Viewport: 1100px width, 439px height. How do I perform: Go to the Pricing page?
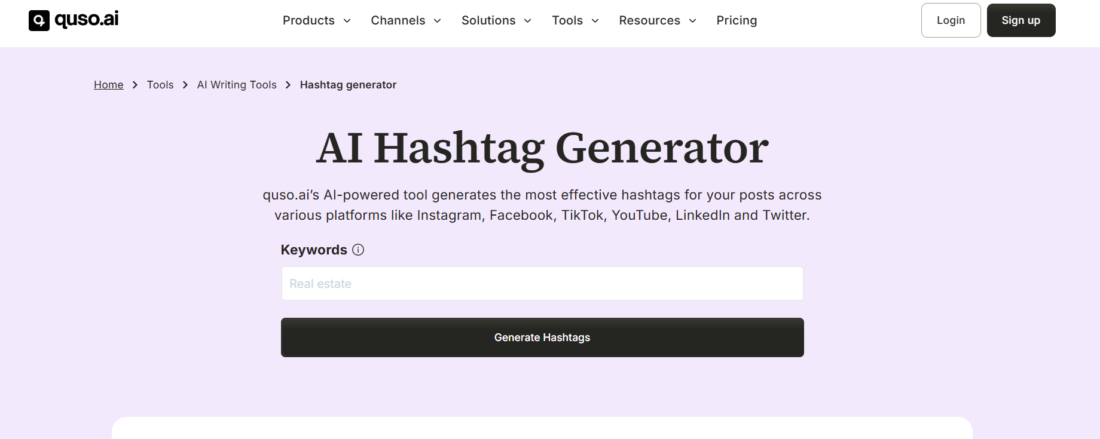[x=737, y=20]
